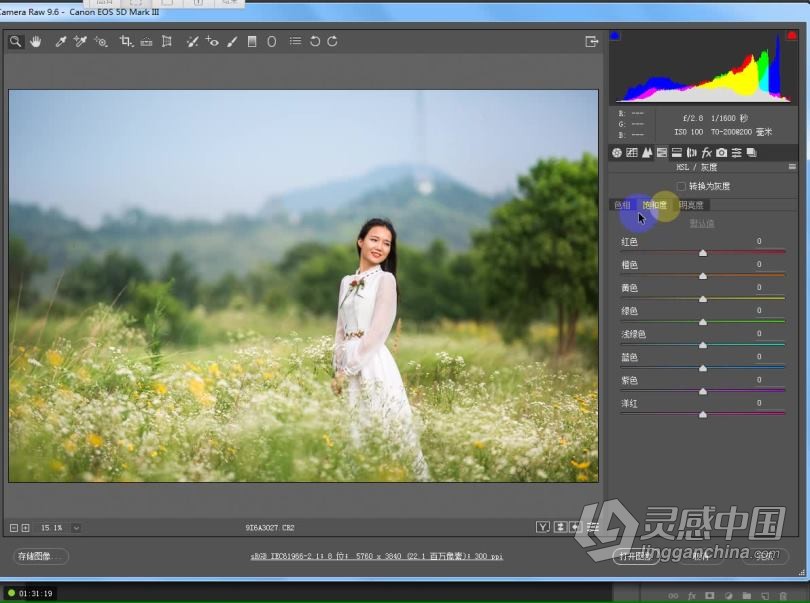Select the Transform tool
The image size is (810, 603).
[166, 41]
